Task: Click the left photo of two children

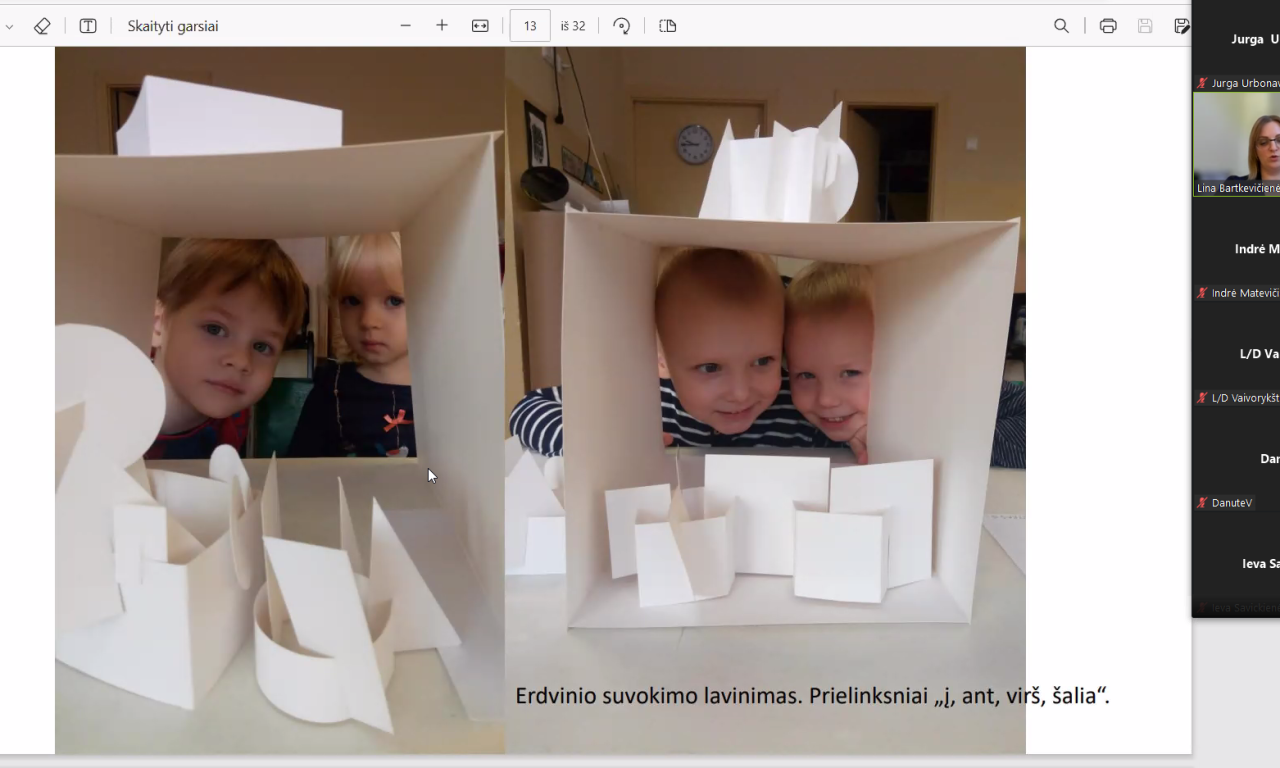Action: 280,400
